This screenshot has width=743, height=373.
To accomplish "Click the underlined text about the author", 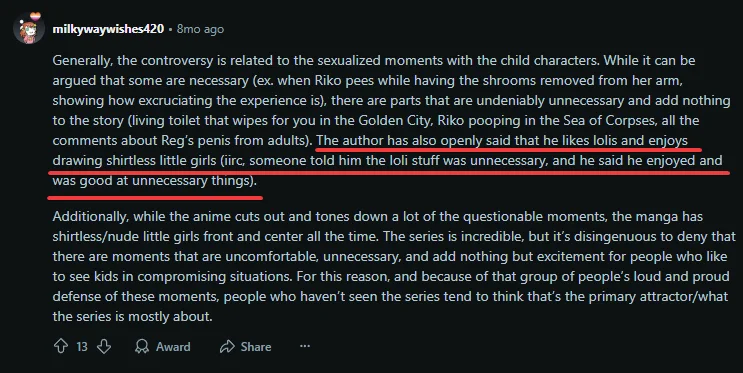I will [x=387, y=160].
